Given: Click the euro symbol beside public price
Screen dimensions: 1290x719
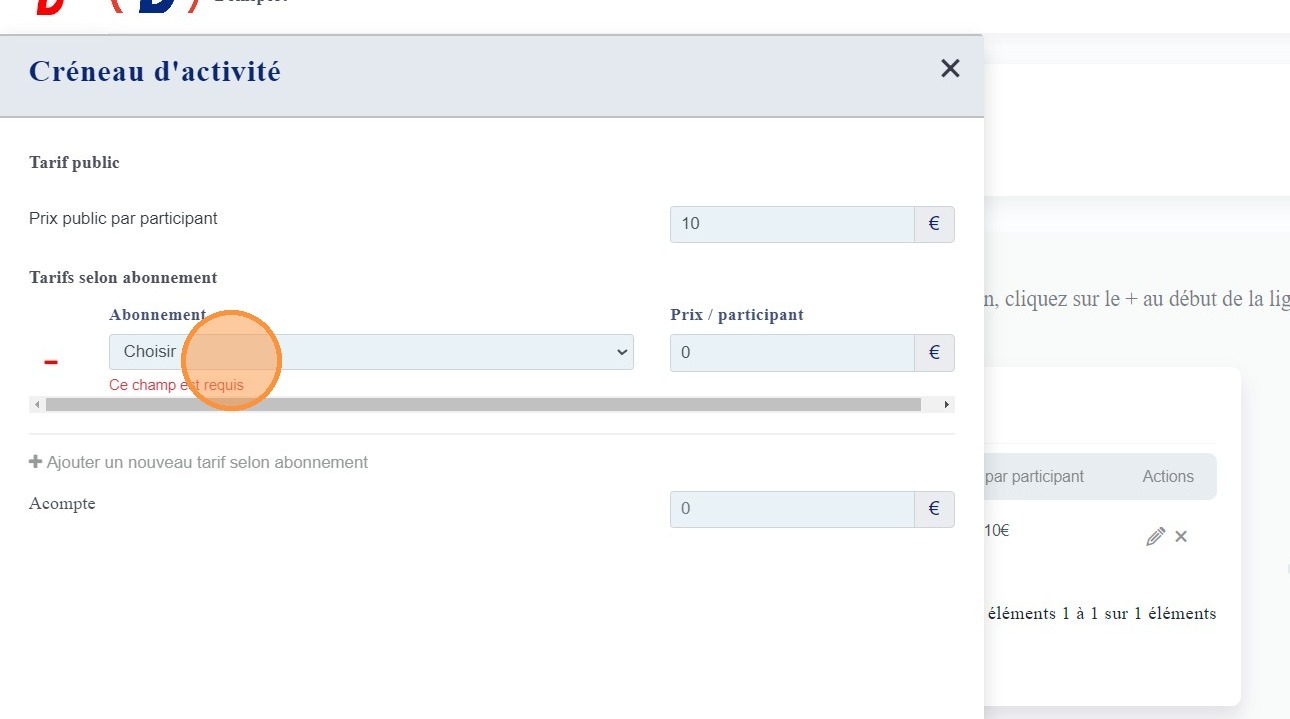Looking at the screenshot, I should (x=934, y=224).
